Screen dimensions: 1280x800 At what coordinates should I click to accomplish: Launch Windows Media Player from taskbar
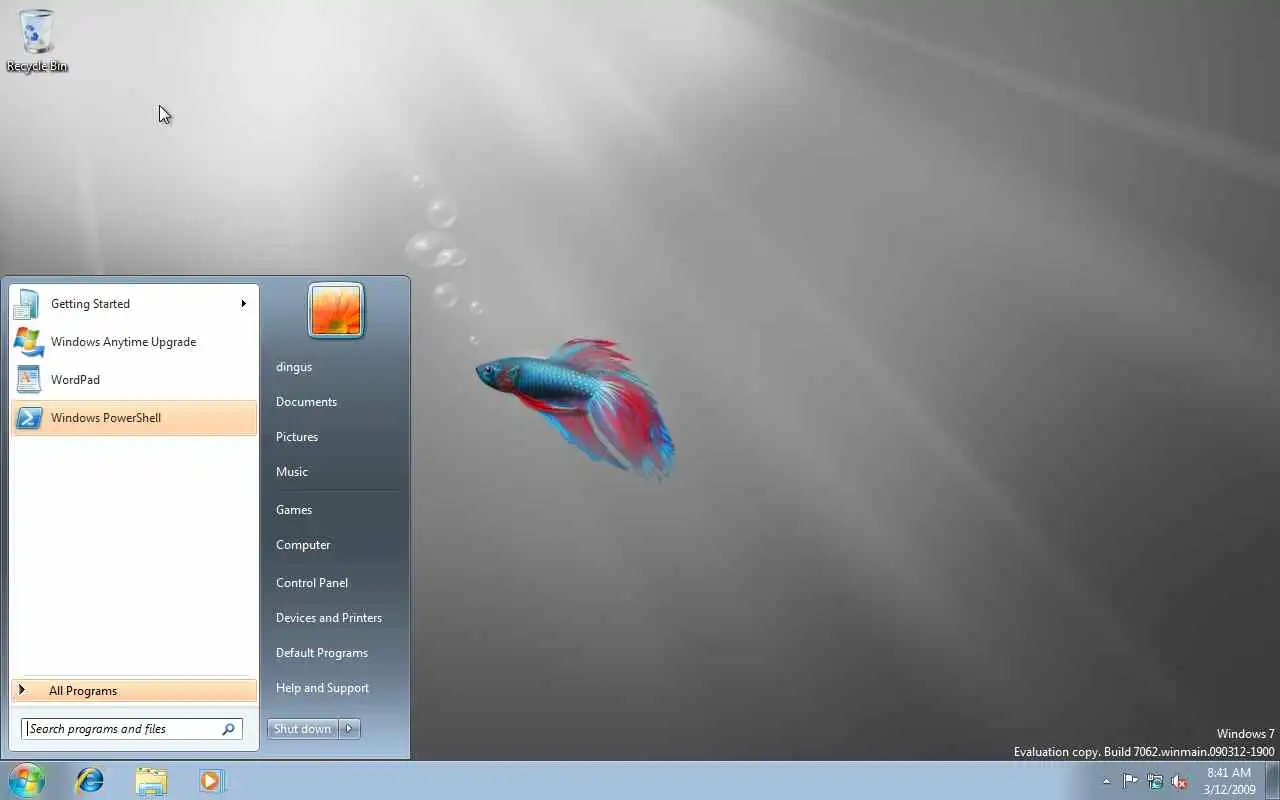(212, 780)
